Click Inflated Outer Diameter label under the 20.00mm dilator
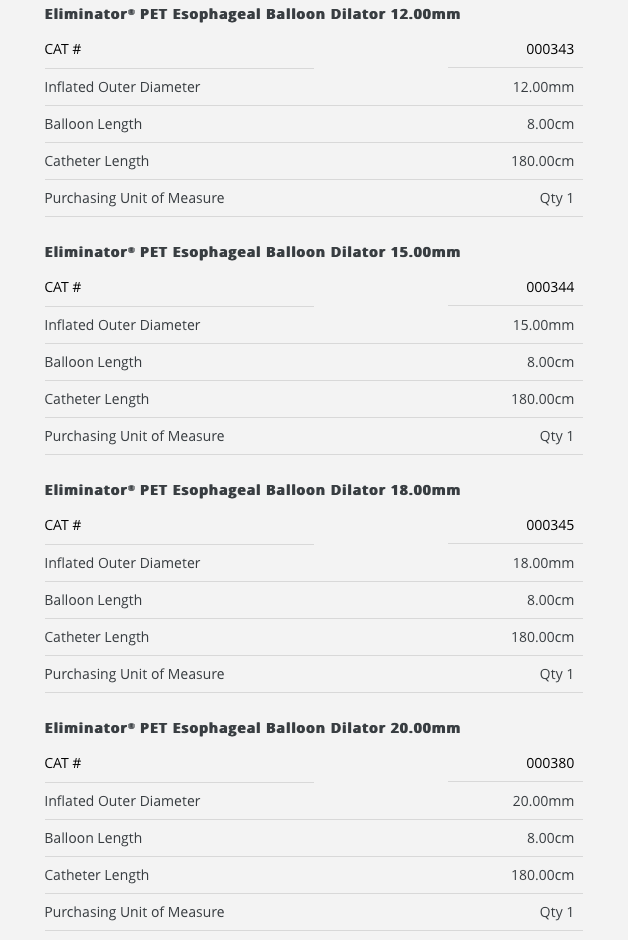Screen dimensions: 628x940 (122, 801)
